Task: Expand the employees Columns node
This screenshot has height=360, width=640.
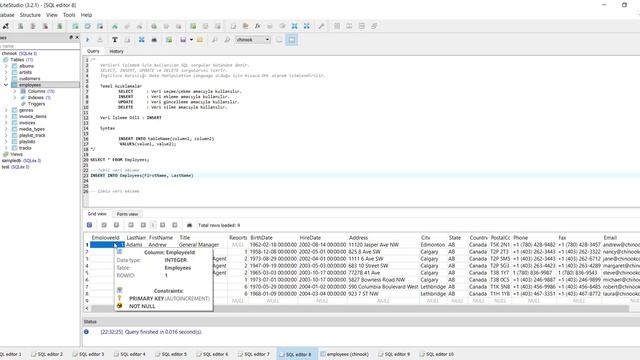Action: click(x=15, y=91)
